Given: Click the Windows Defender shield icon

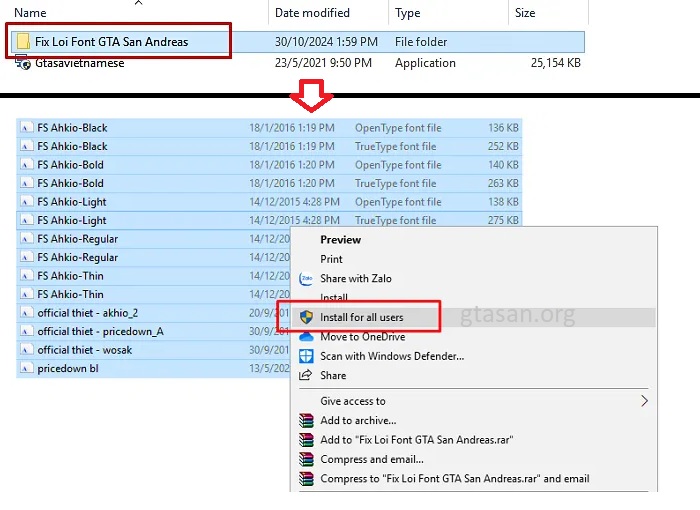Looking at the screenshot, I should [x=306, y=356].
